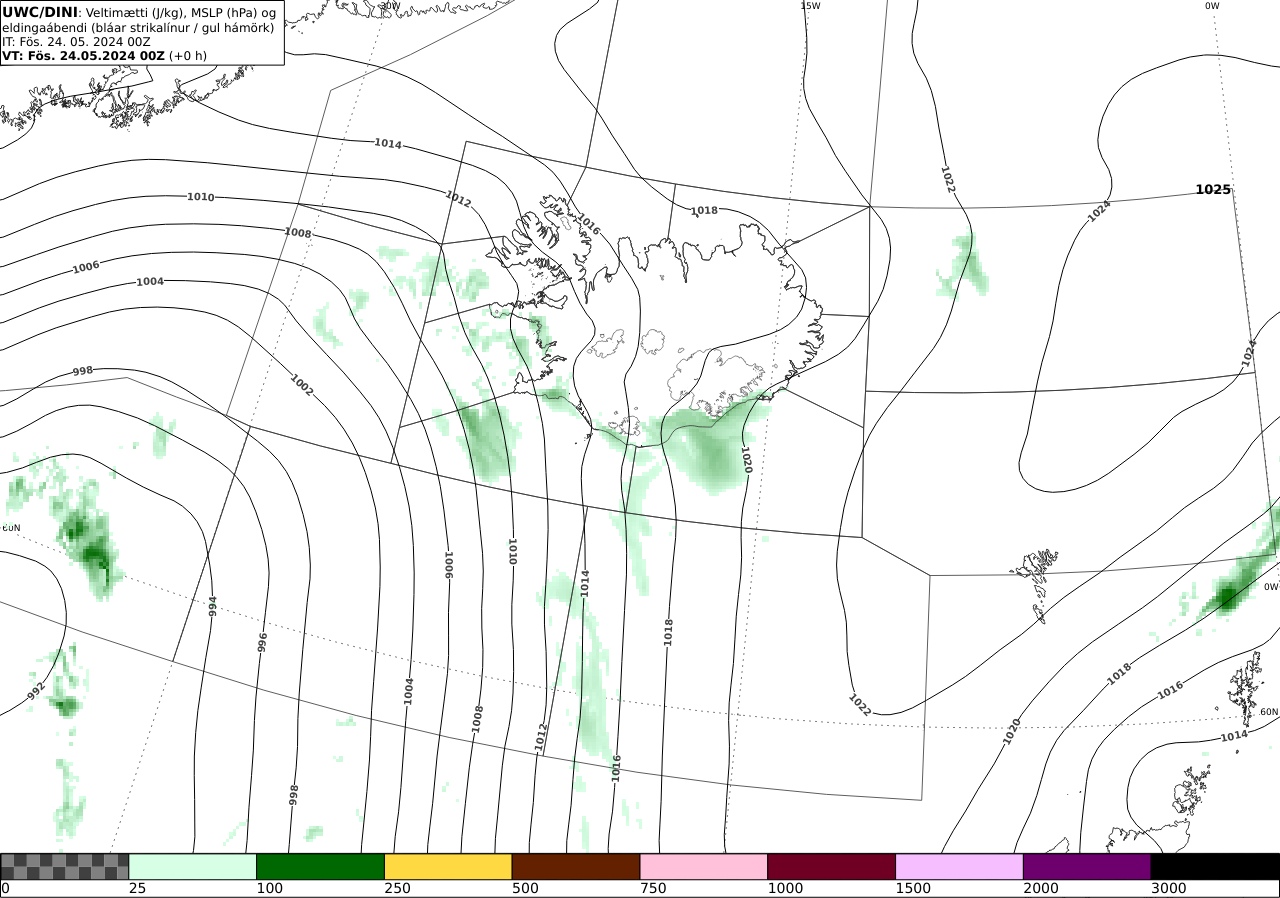Pick the dark green 100–250 legend swatch

pos(321,866)
